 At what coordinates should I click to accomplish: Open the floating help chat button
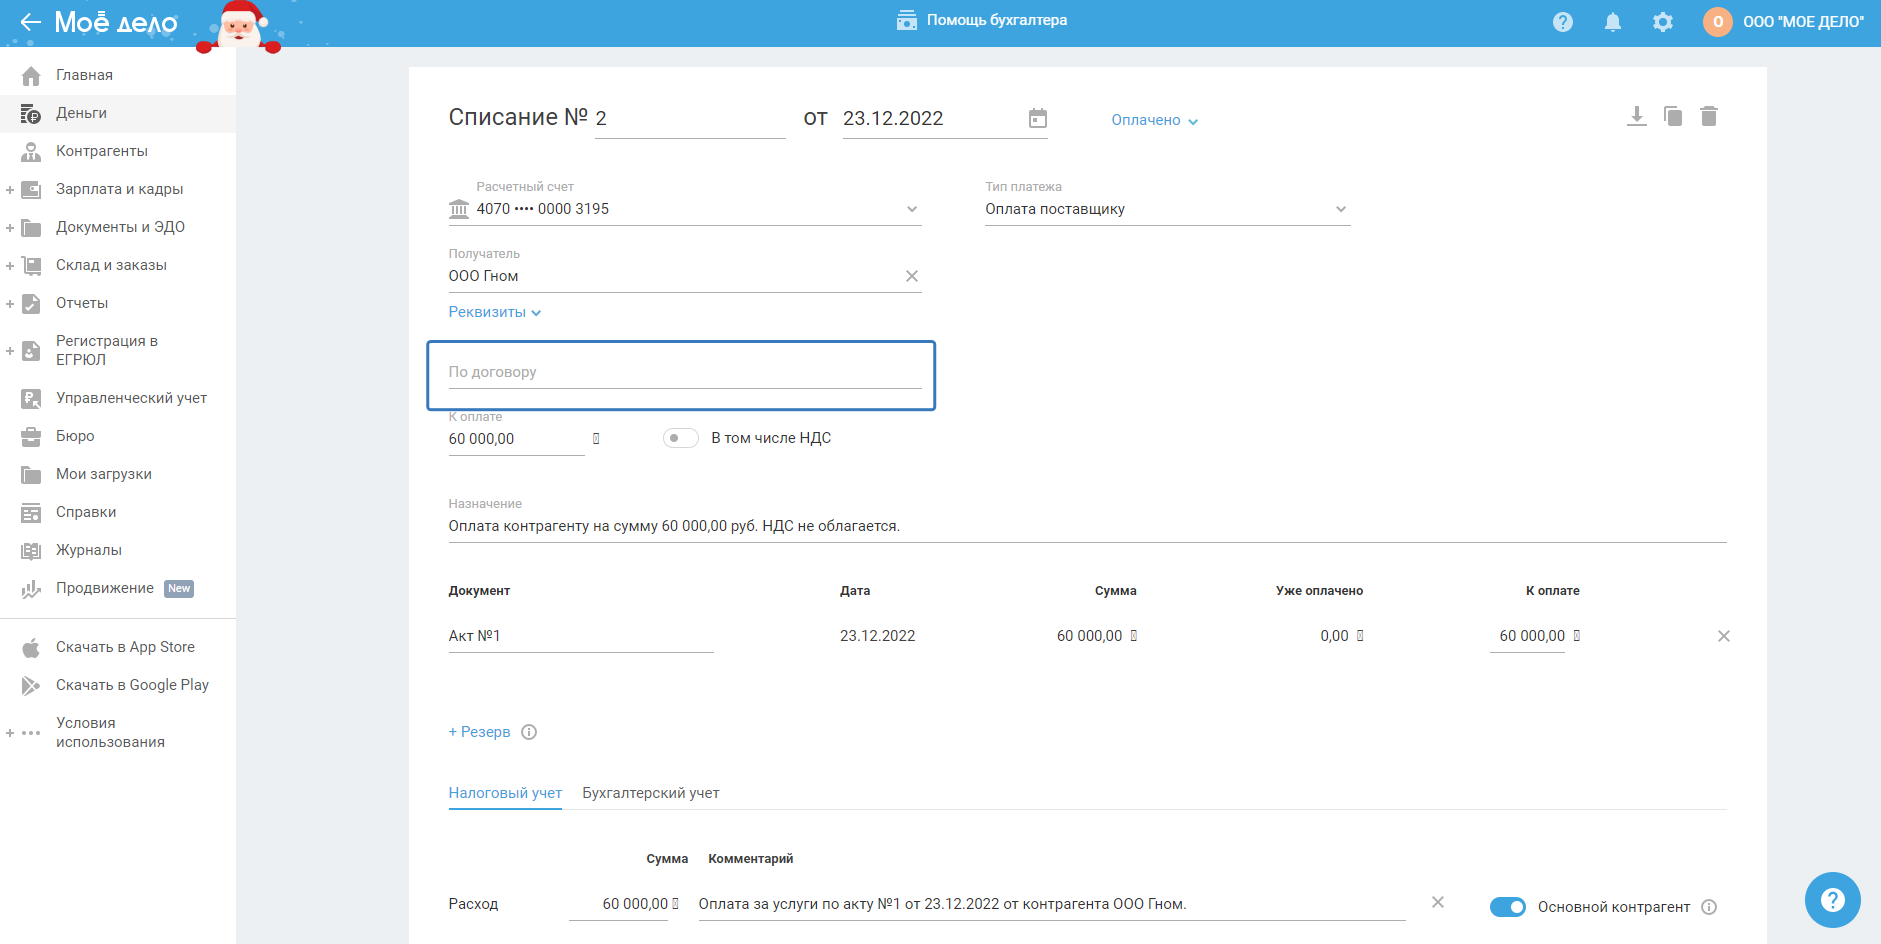1832,900
